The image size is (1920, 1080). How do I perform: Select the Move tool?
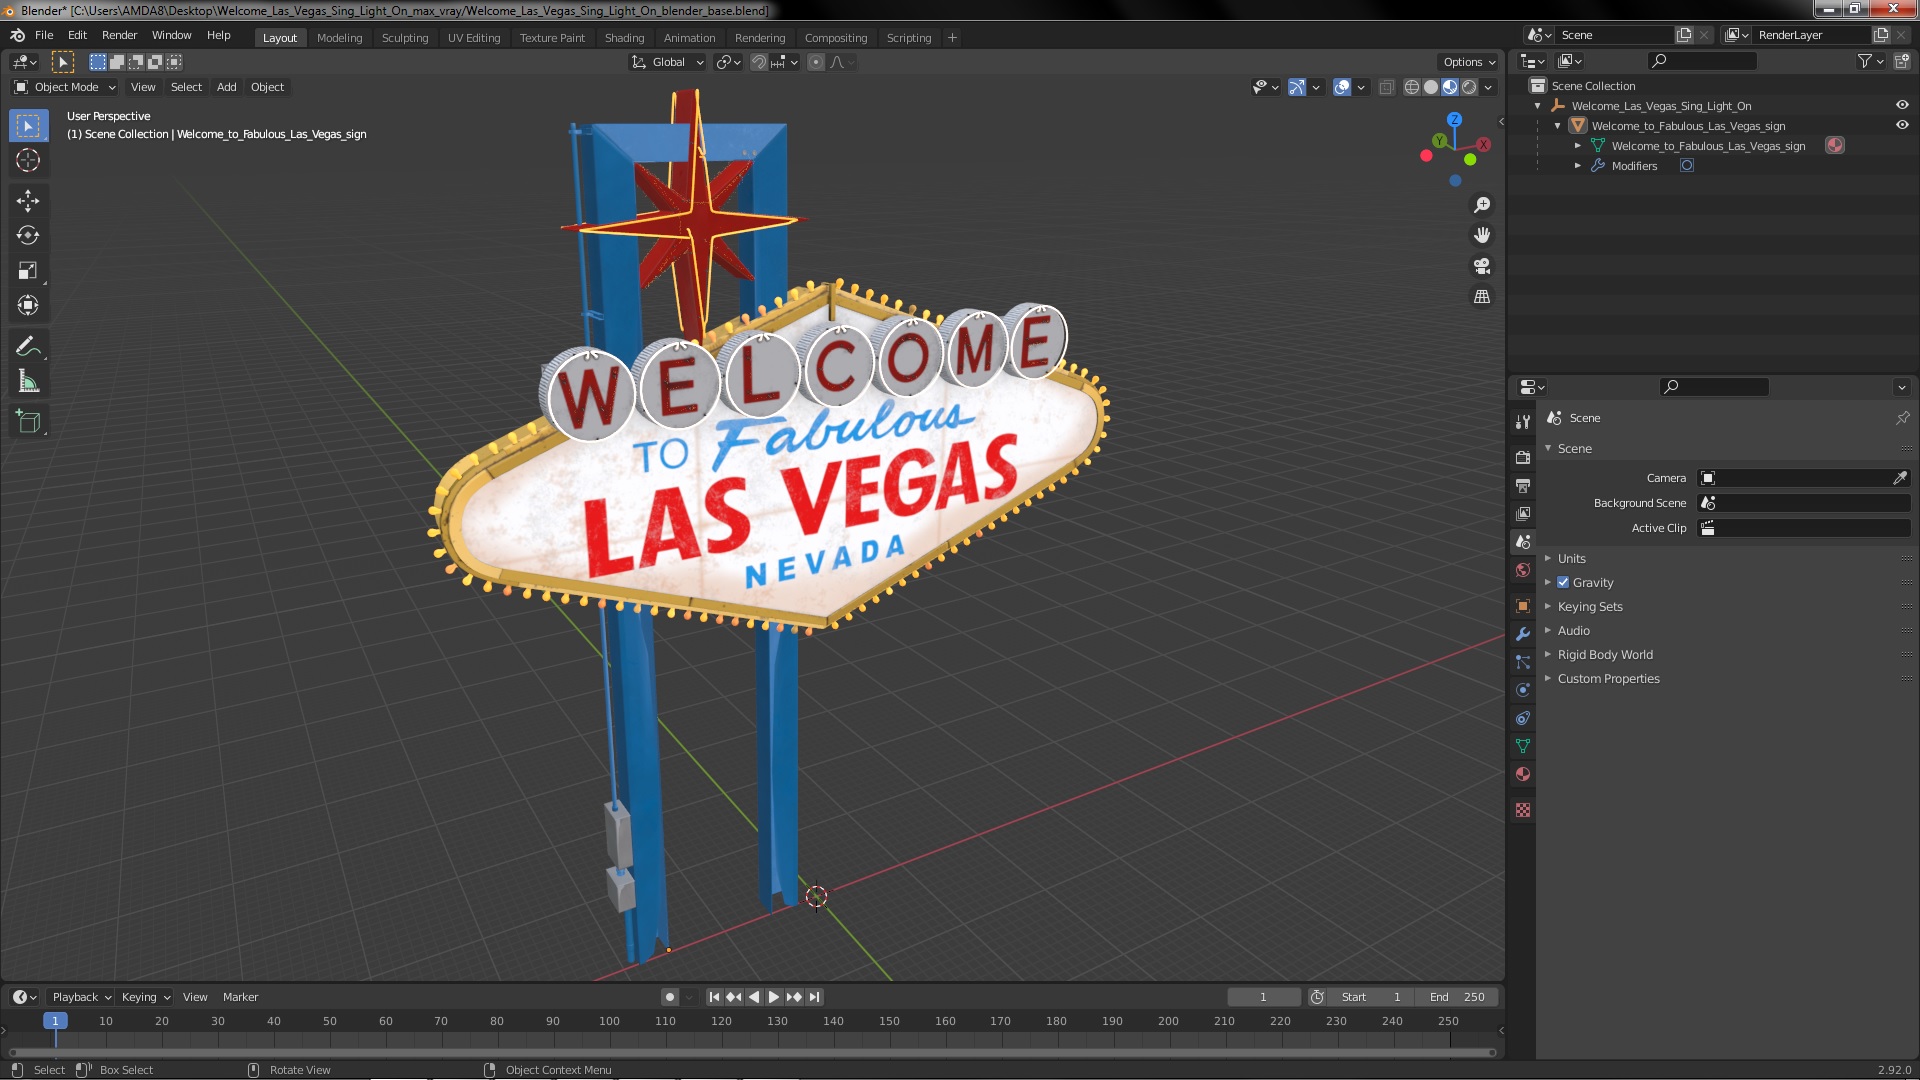[x=28, y=201]
